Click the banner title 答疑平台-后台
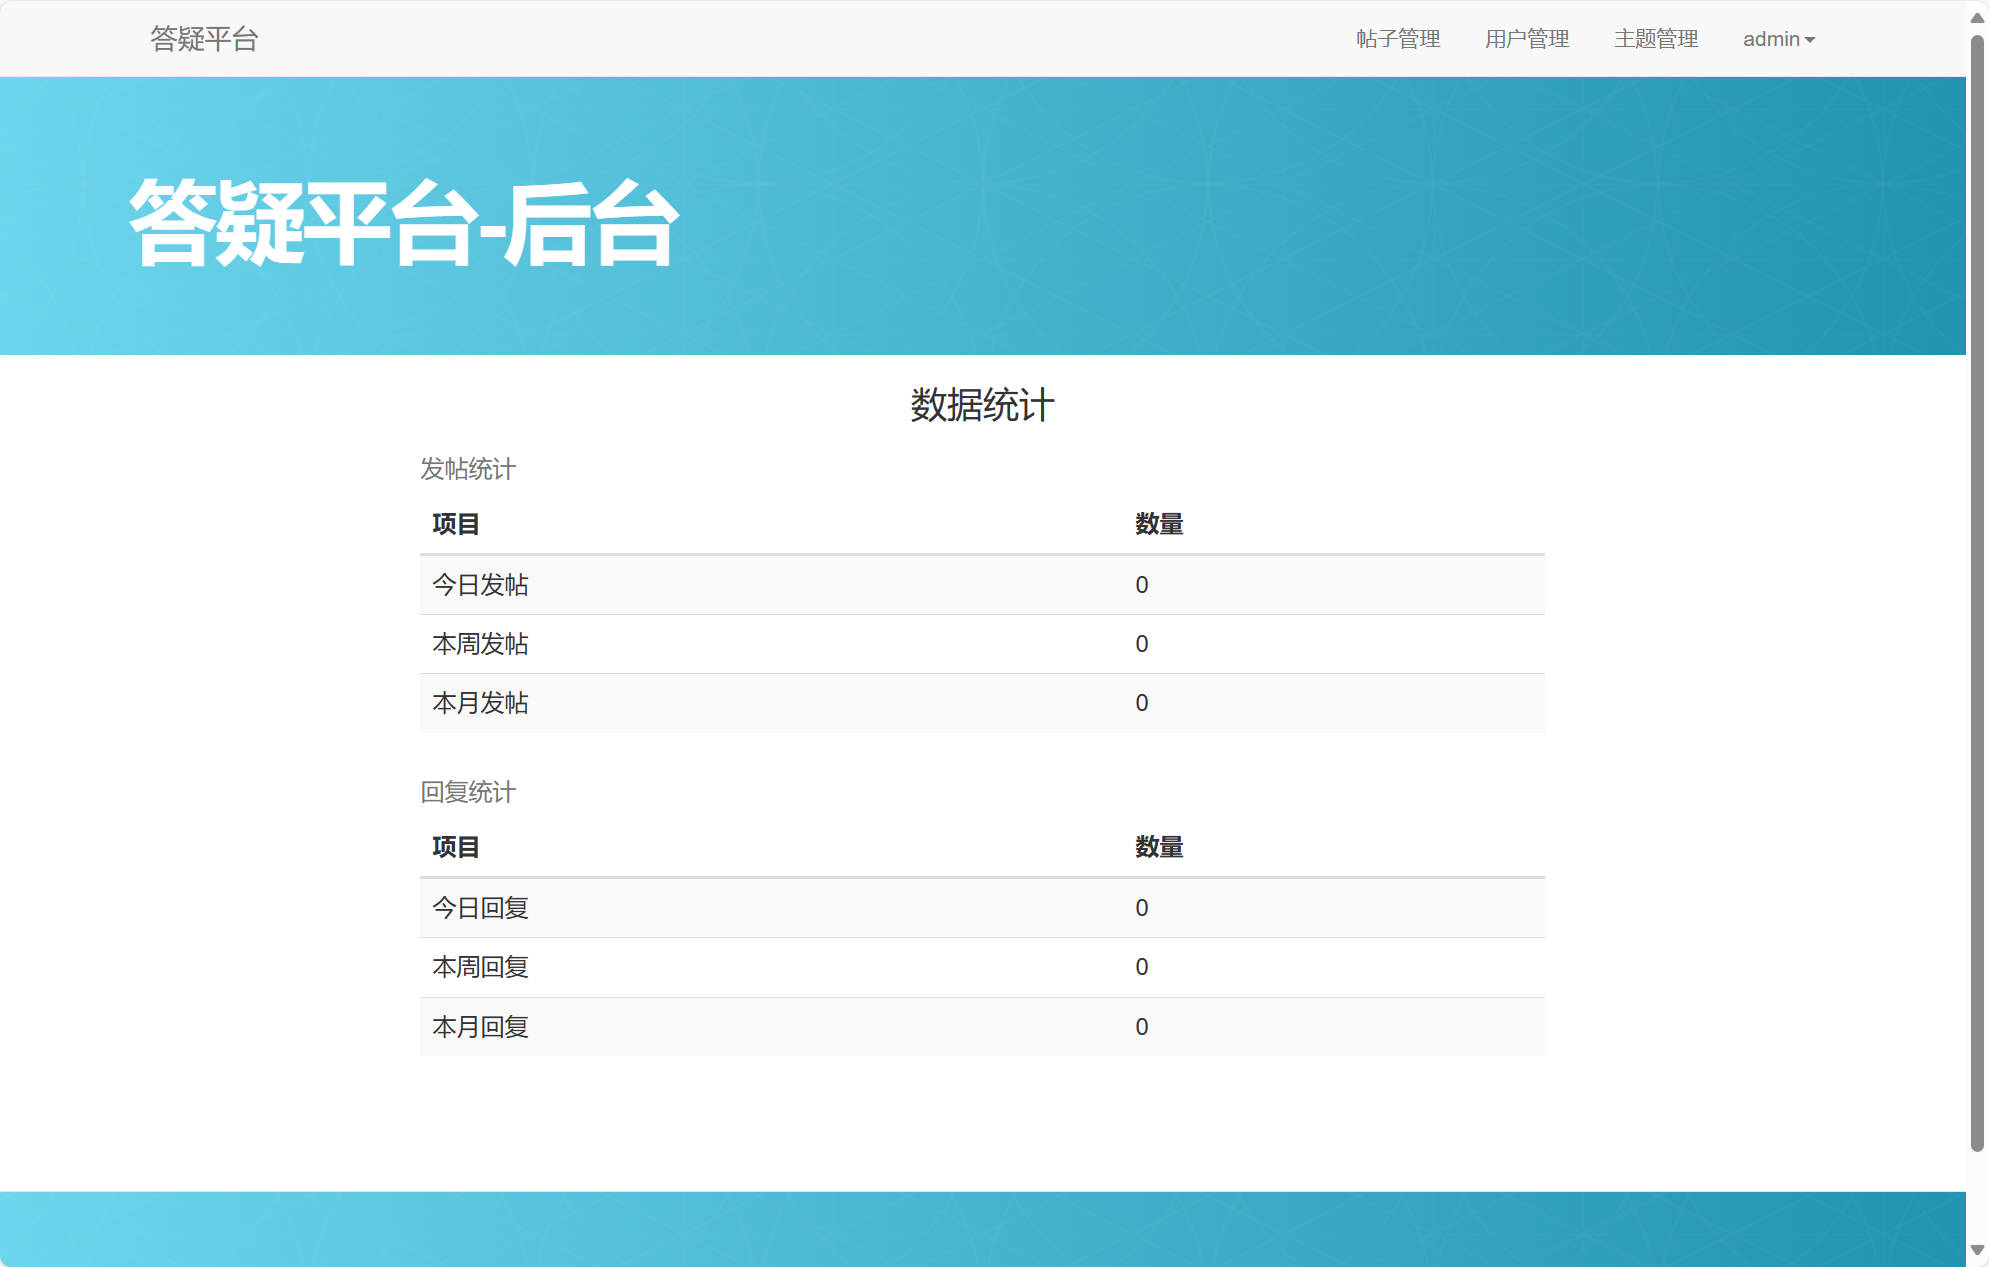Image resolution: width=1989 pixels, height=1267 pixels. coord(402,222)
